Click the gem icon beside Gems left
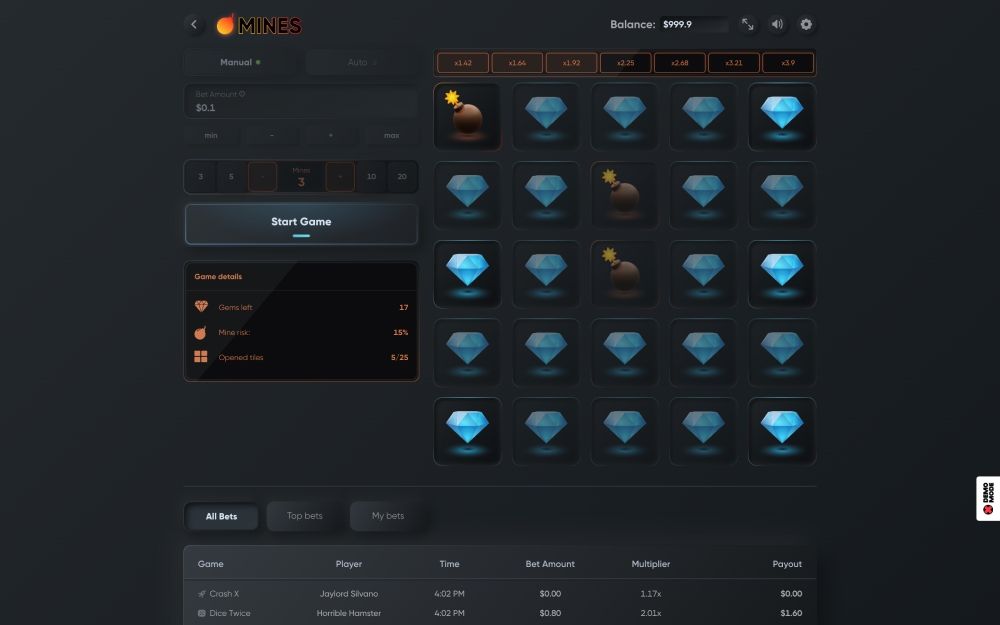The height and width of the screenshot is (625, 1000). point(201,307)
